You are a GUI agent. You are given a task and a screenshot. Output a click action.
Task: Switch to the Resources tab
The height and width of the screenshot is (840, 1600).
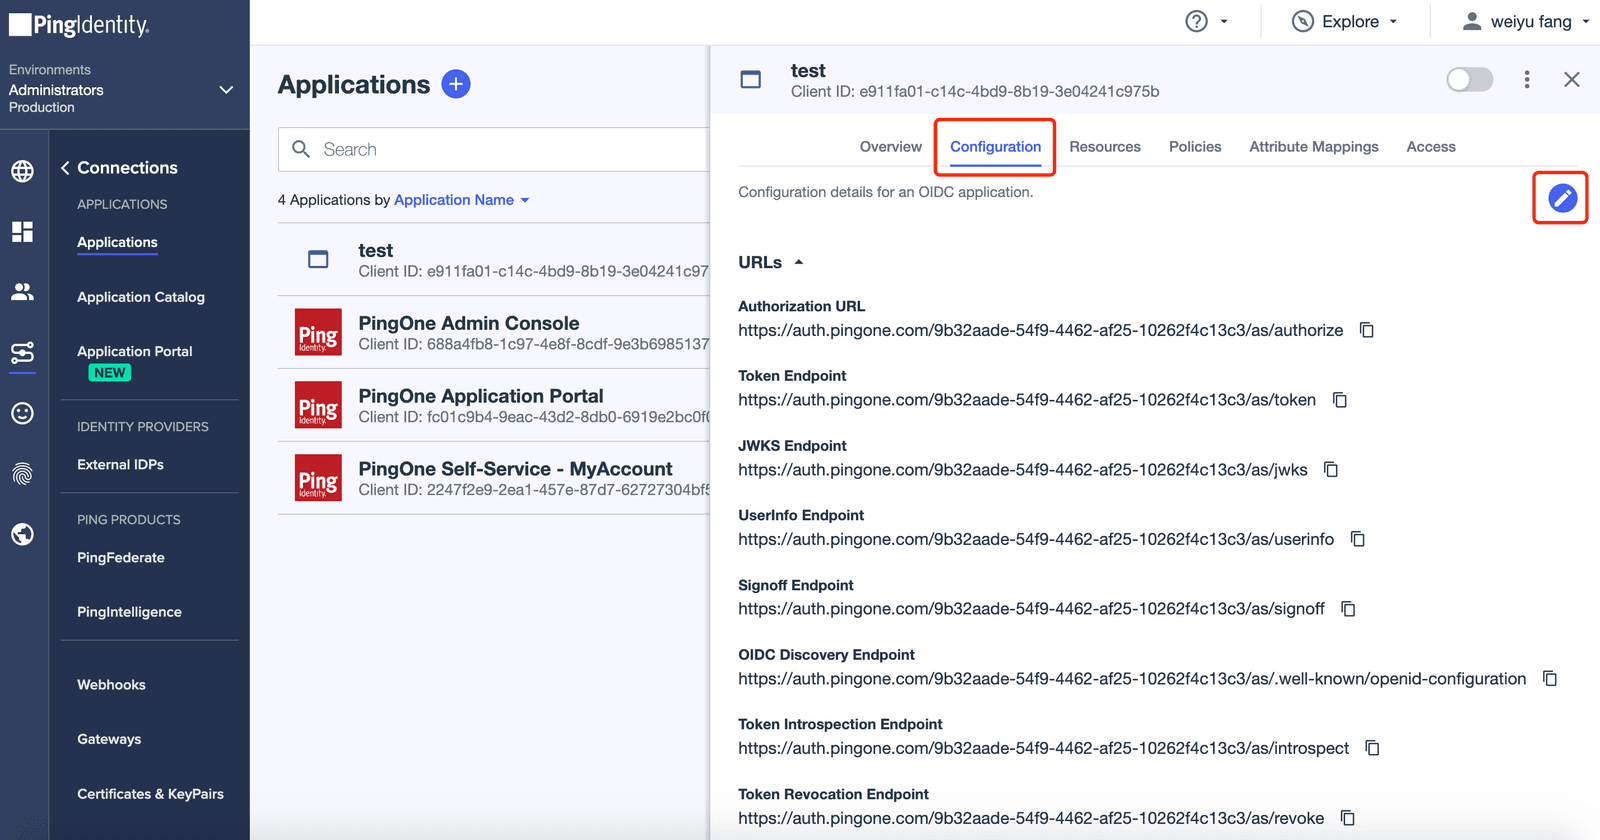coord(1105,147)
